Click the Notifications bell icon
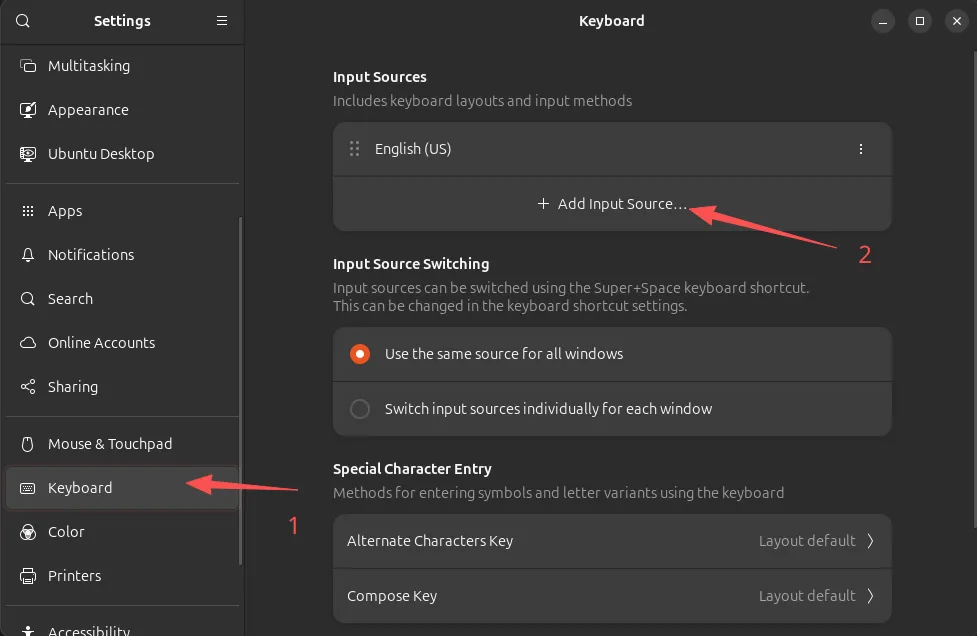The width and height of the screenshot is (977, 636). (x=28, y=255)
